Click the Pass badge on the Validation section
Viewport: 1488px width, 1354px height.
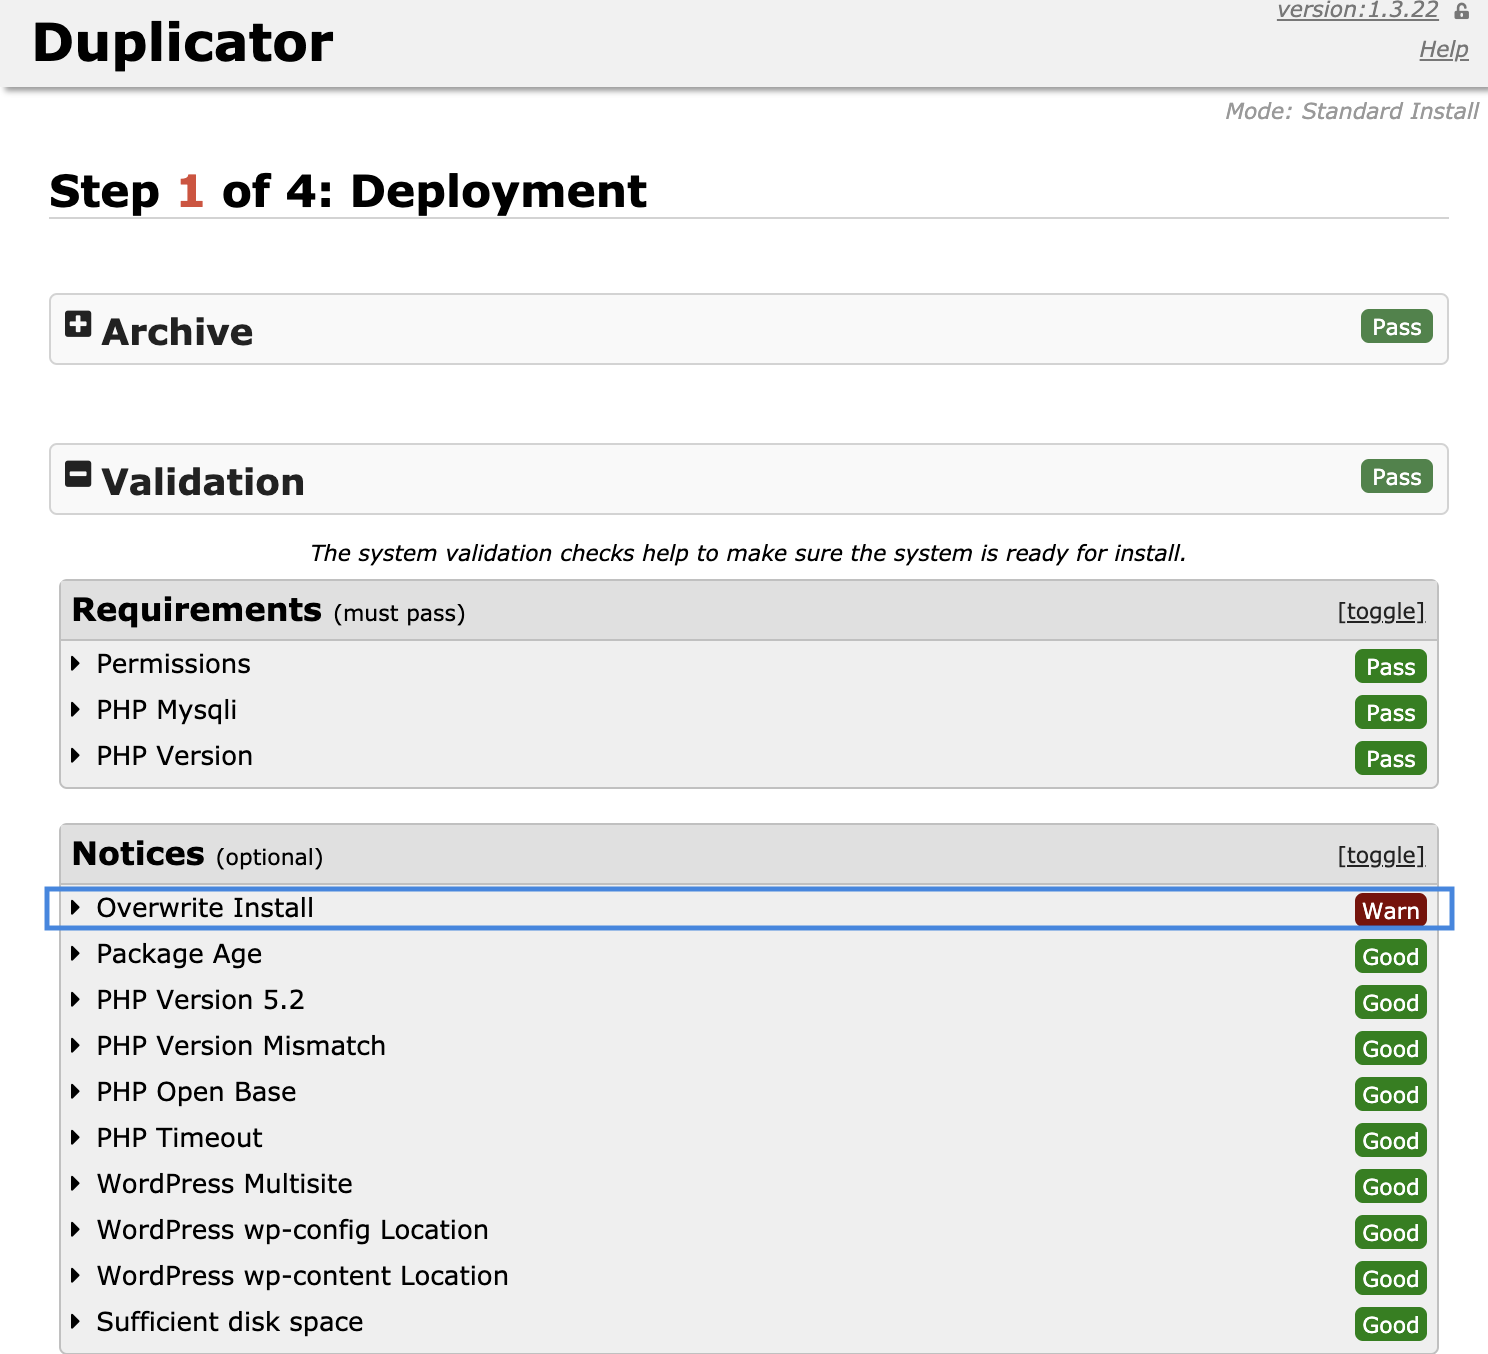click(x=1396, y=477)
